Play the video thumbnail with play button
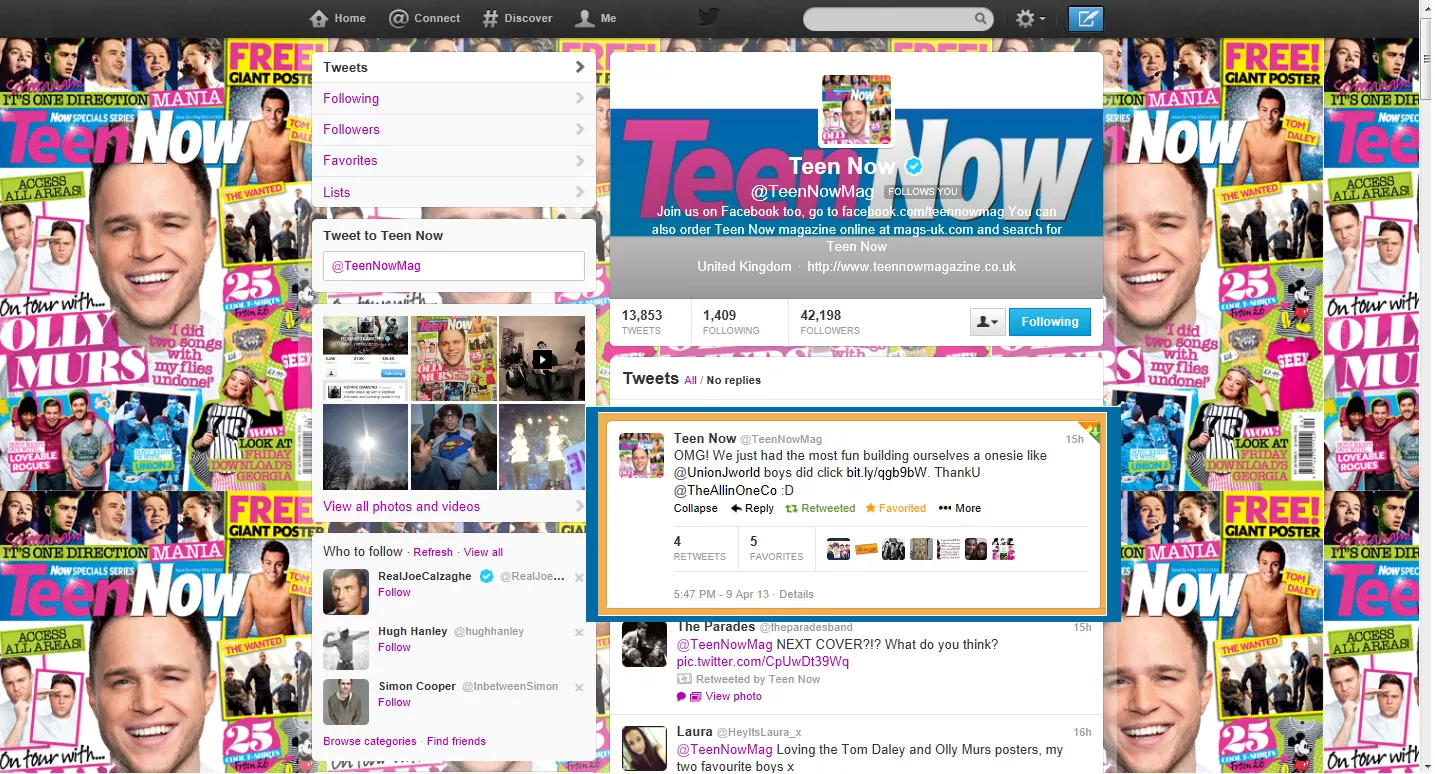1435x774 pixels. click(x=542, y=358)
